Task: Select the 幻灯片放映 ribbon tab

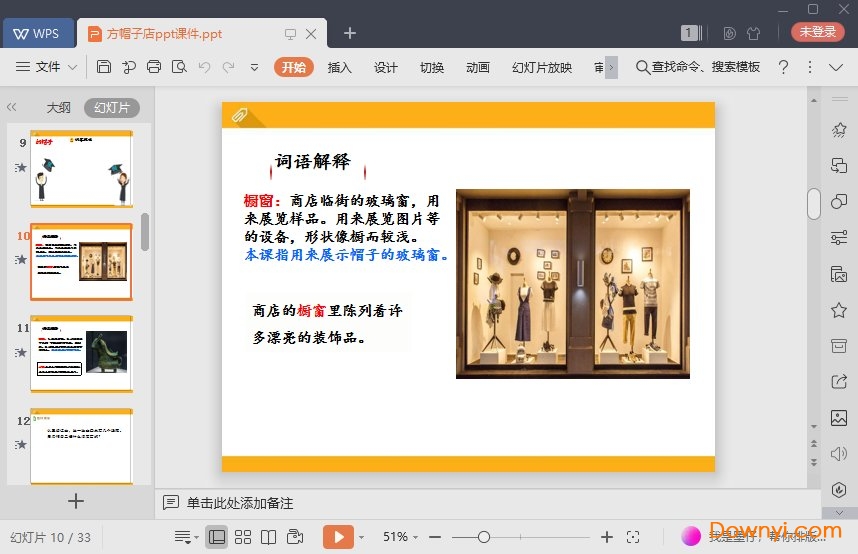Action: [542, 67]
